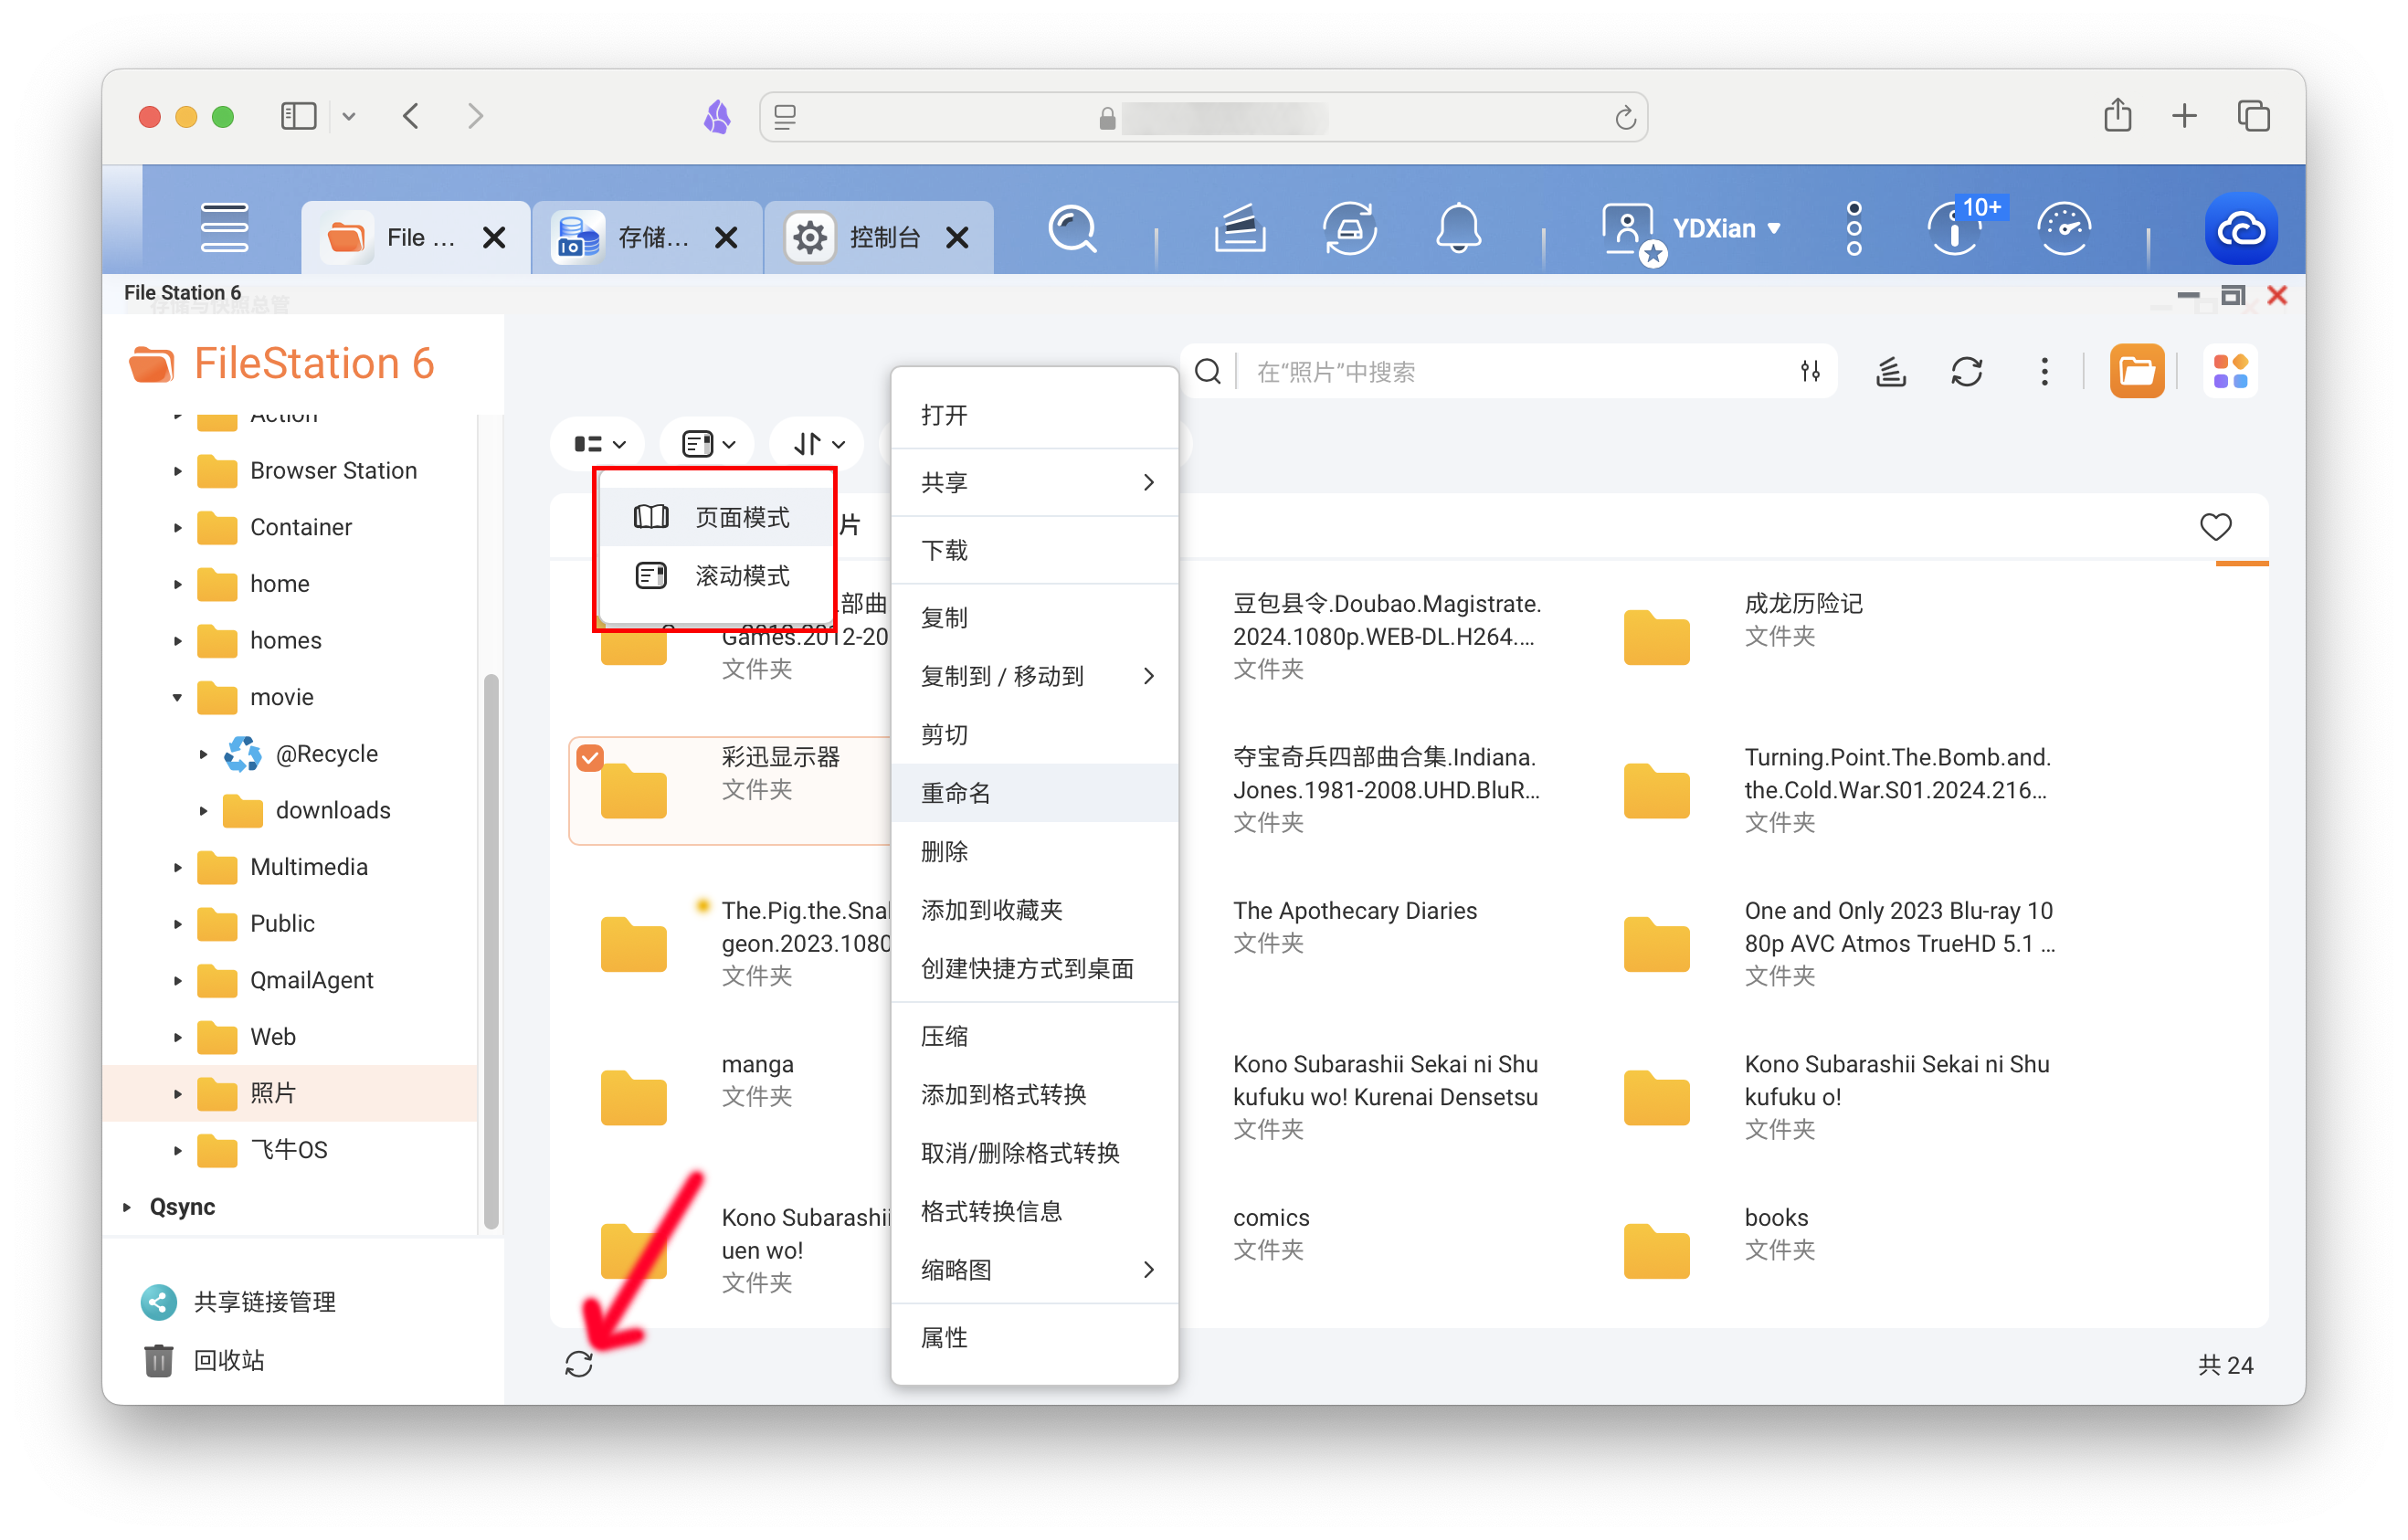Image resolution: width=2408 pixels, height=1540 pixels.
Task: Select the downloads folder in tree
Action: click(308, 810)
